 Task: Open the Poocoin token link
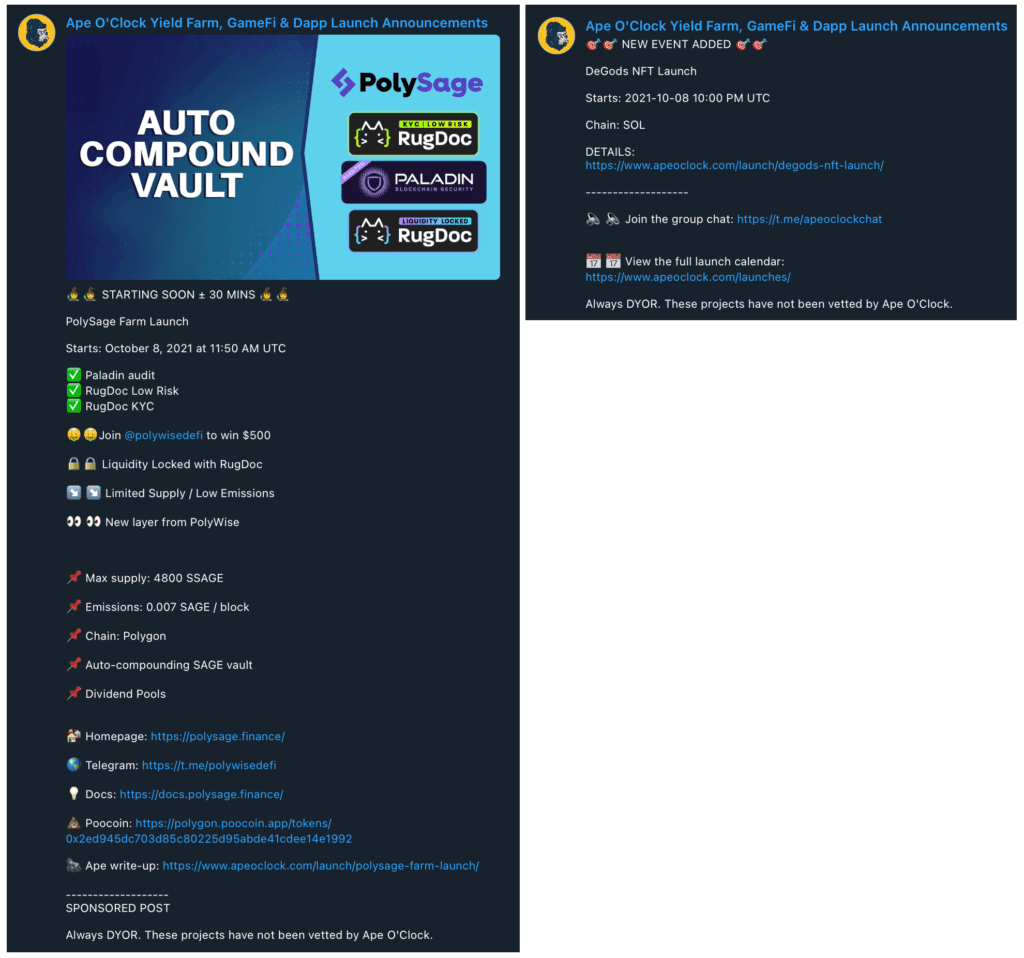[x=209, y=831]
